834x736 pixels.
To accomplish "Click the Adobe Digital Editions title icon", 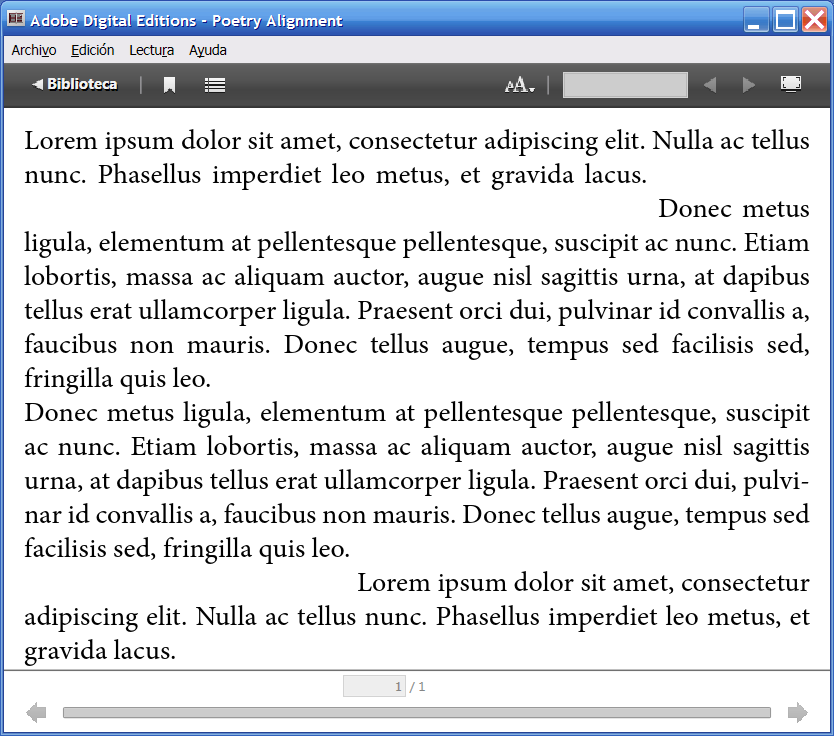I will click(x=16, y=19).
